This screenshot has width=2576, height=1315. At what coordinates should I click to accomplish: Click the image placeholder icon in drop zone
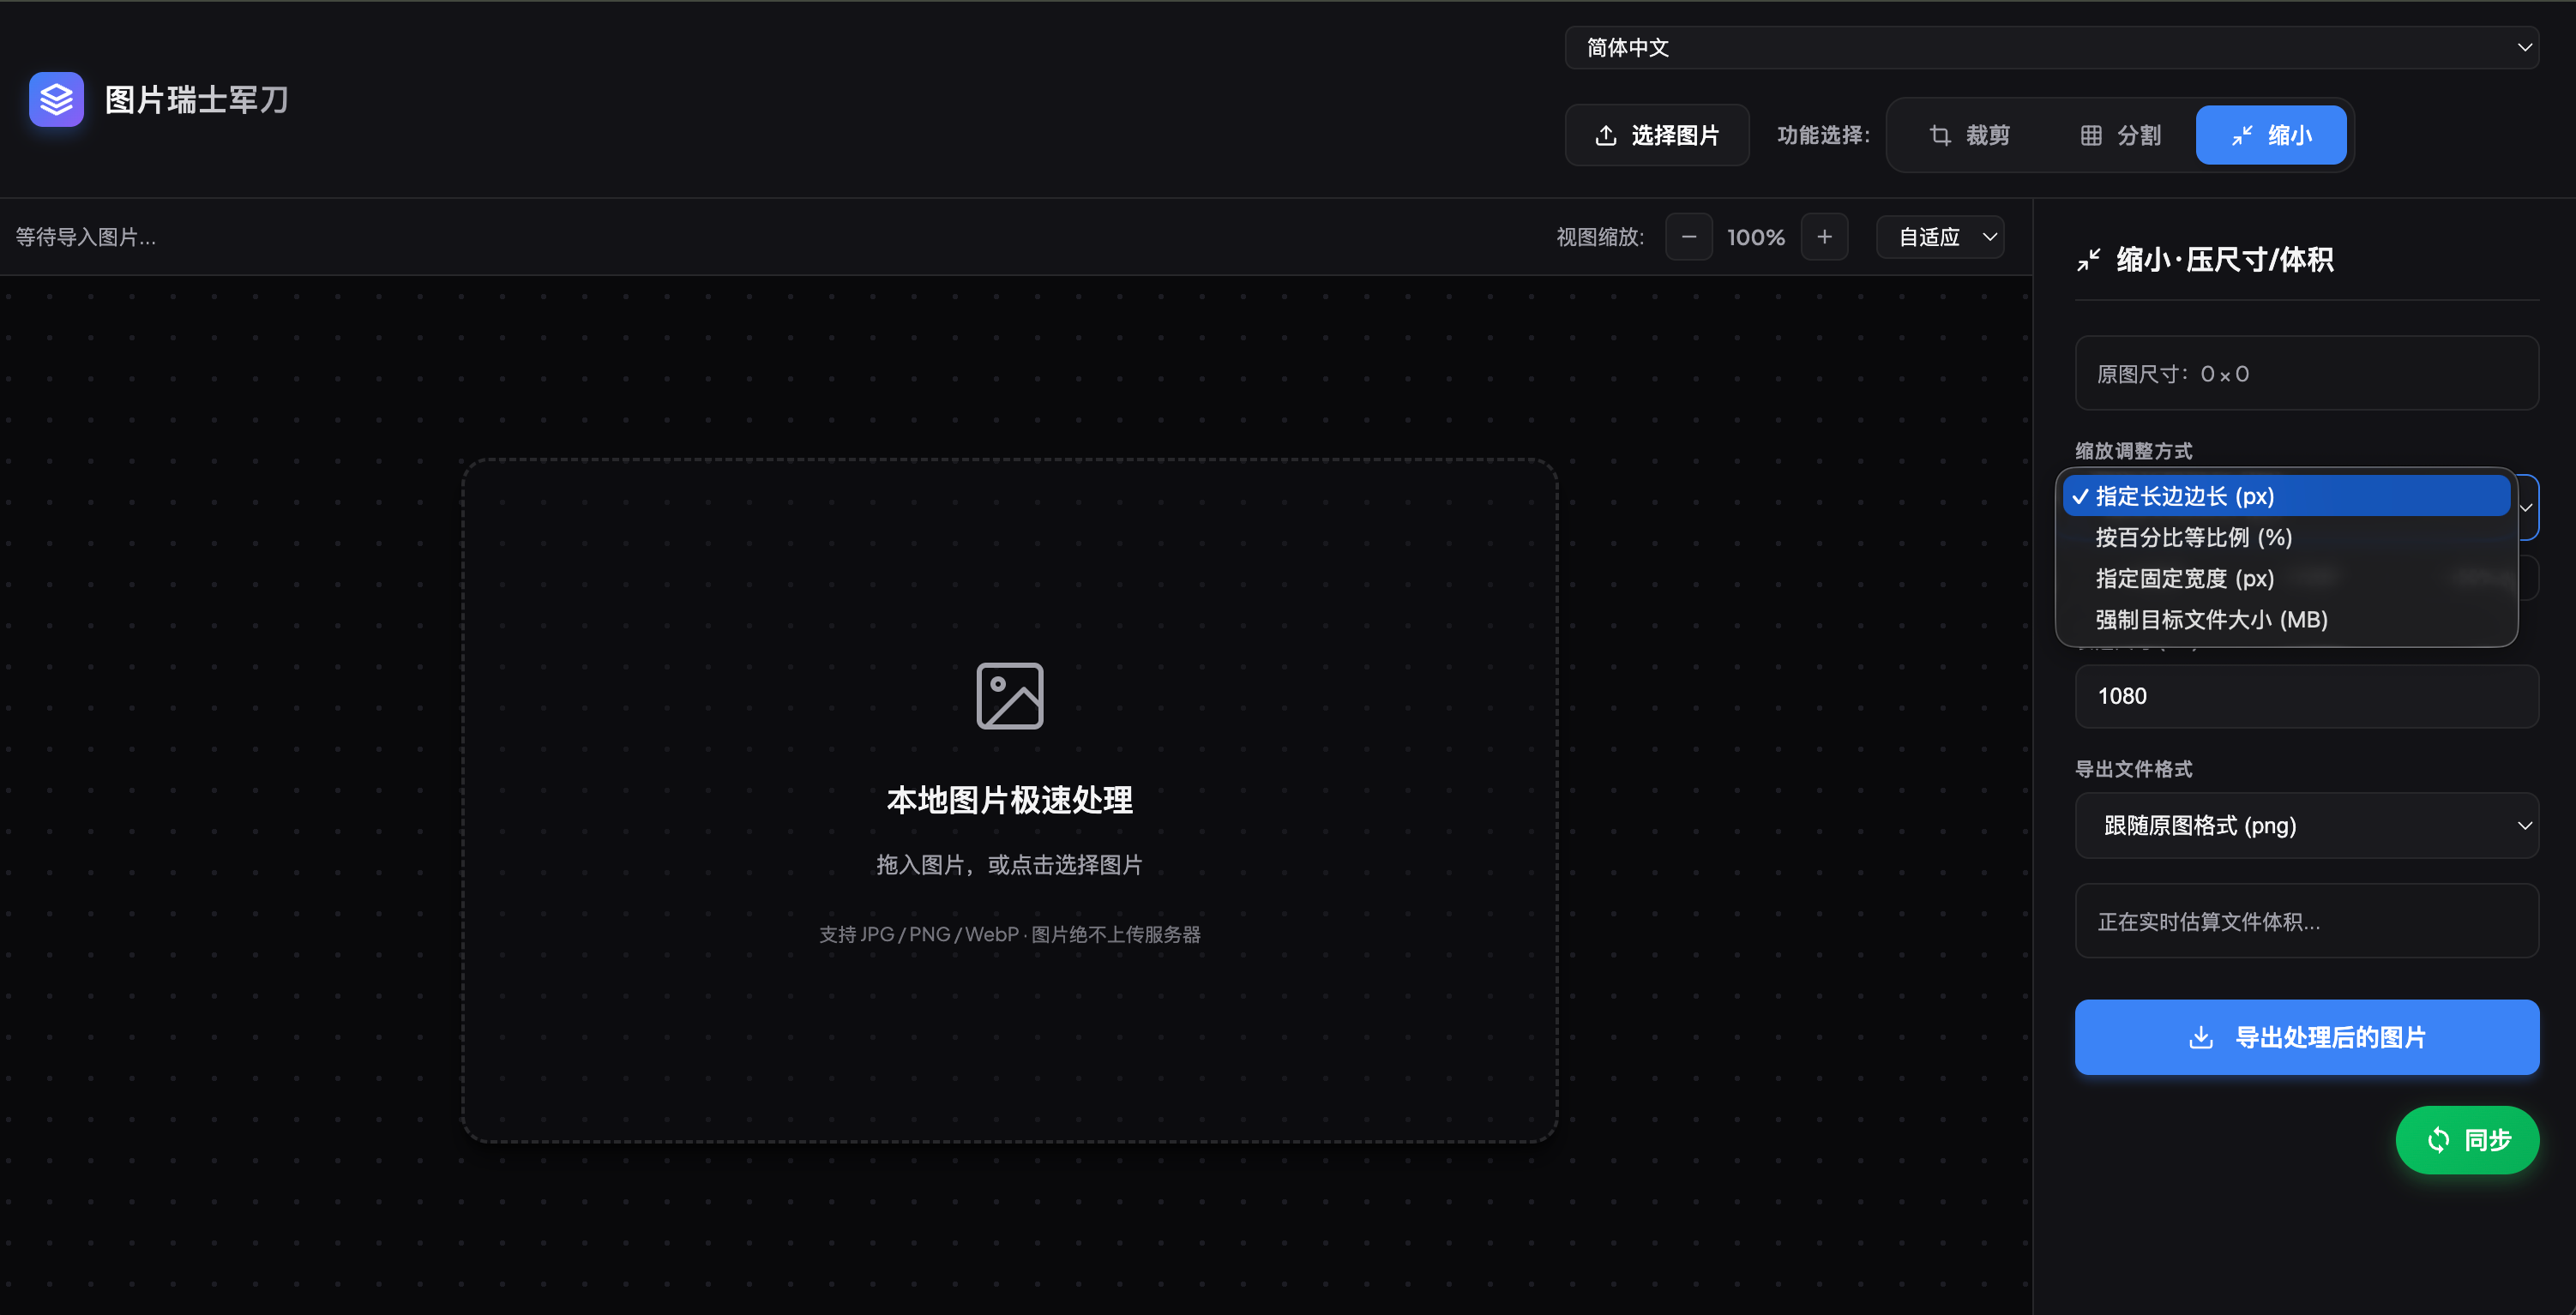tap(1010, 696)
